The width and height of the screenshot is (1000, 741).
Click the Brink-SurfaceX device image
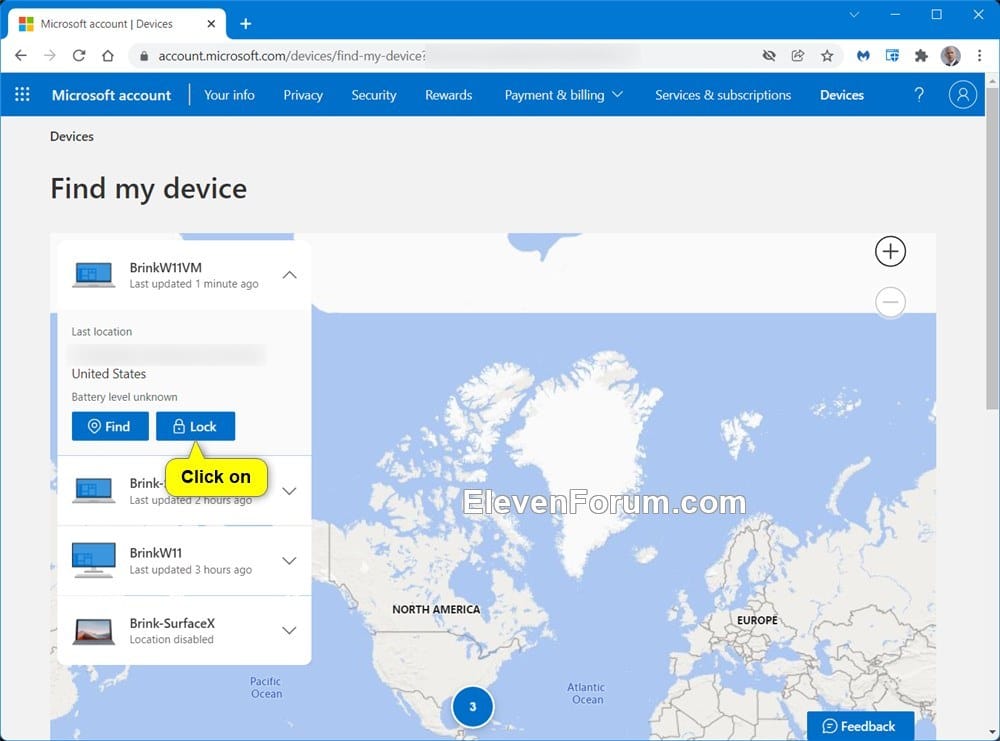tap(94, 631)
